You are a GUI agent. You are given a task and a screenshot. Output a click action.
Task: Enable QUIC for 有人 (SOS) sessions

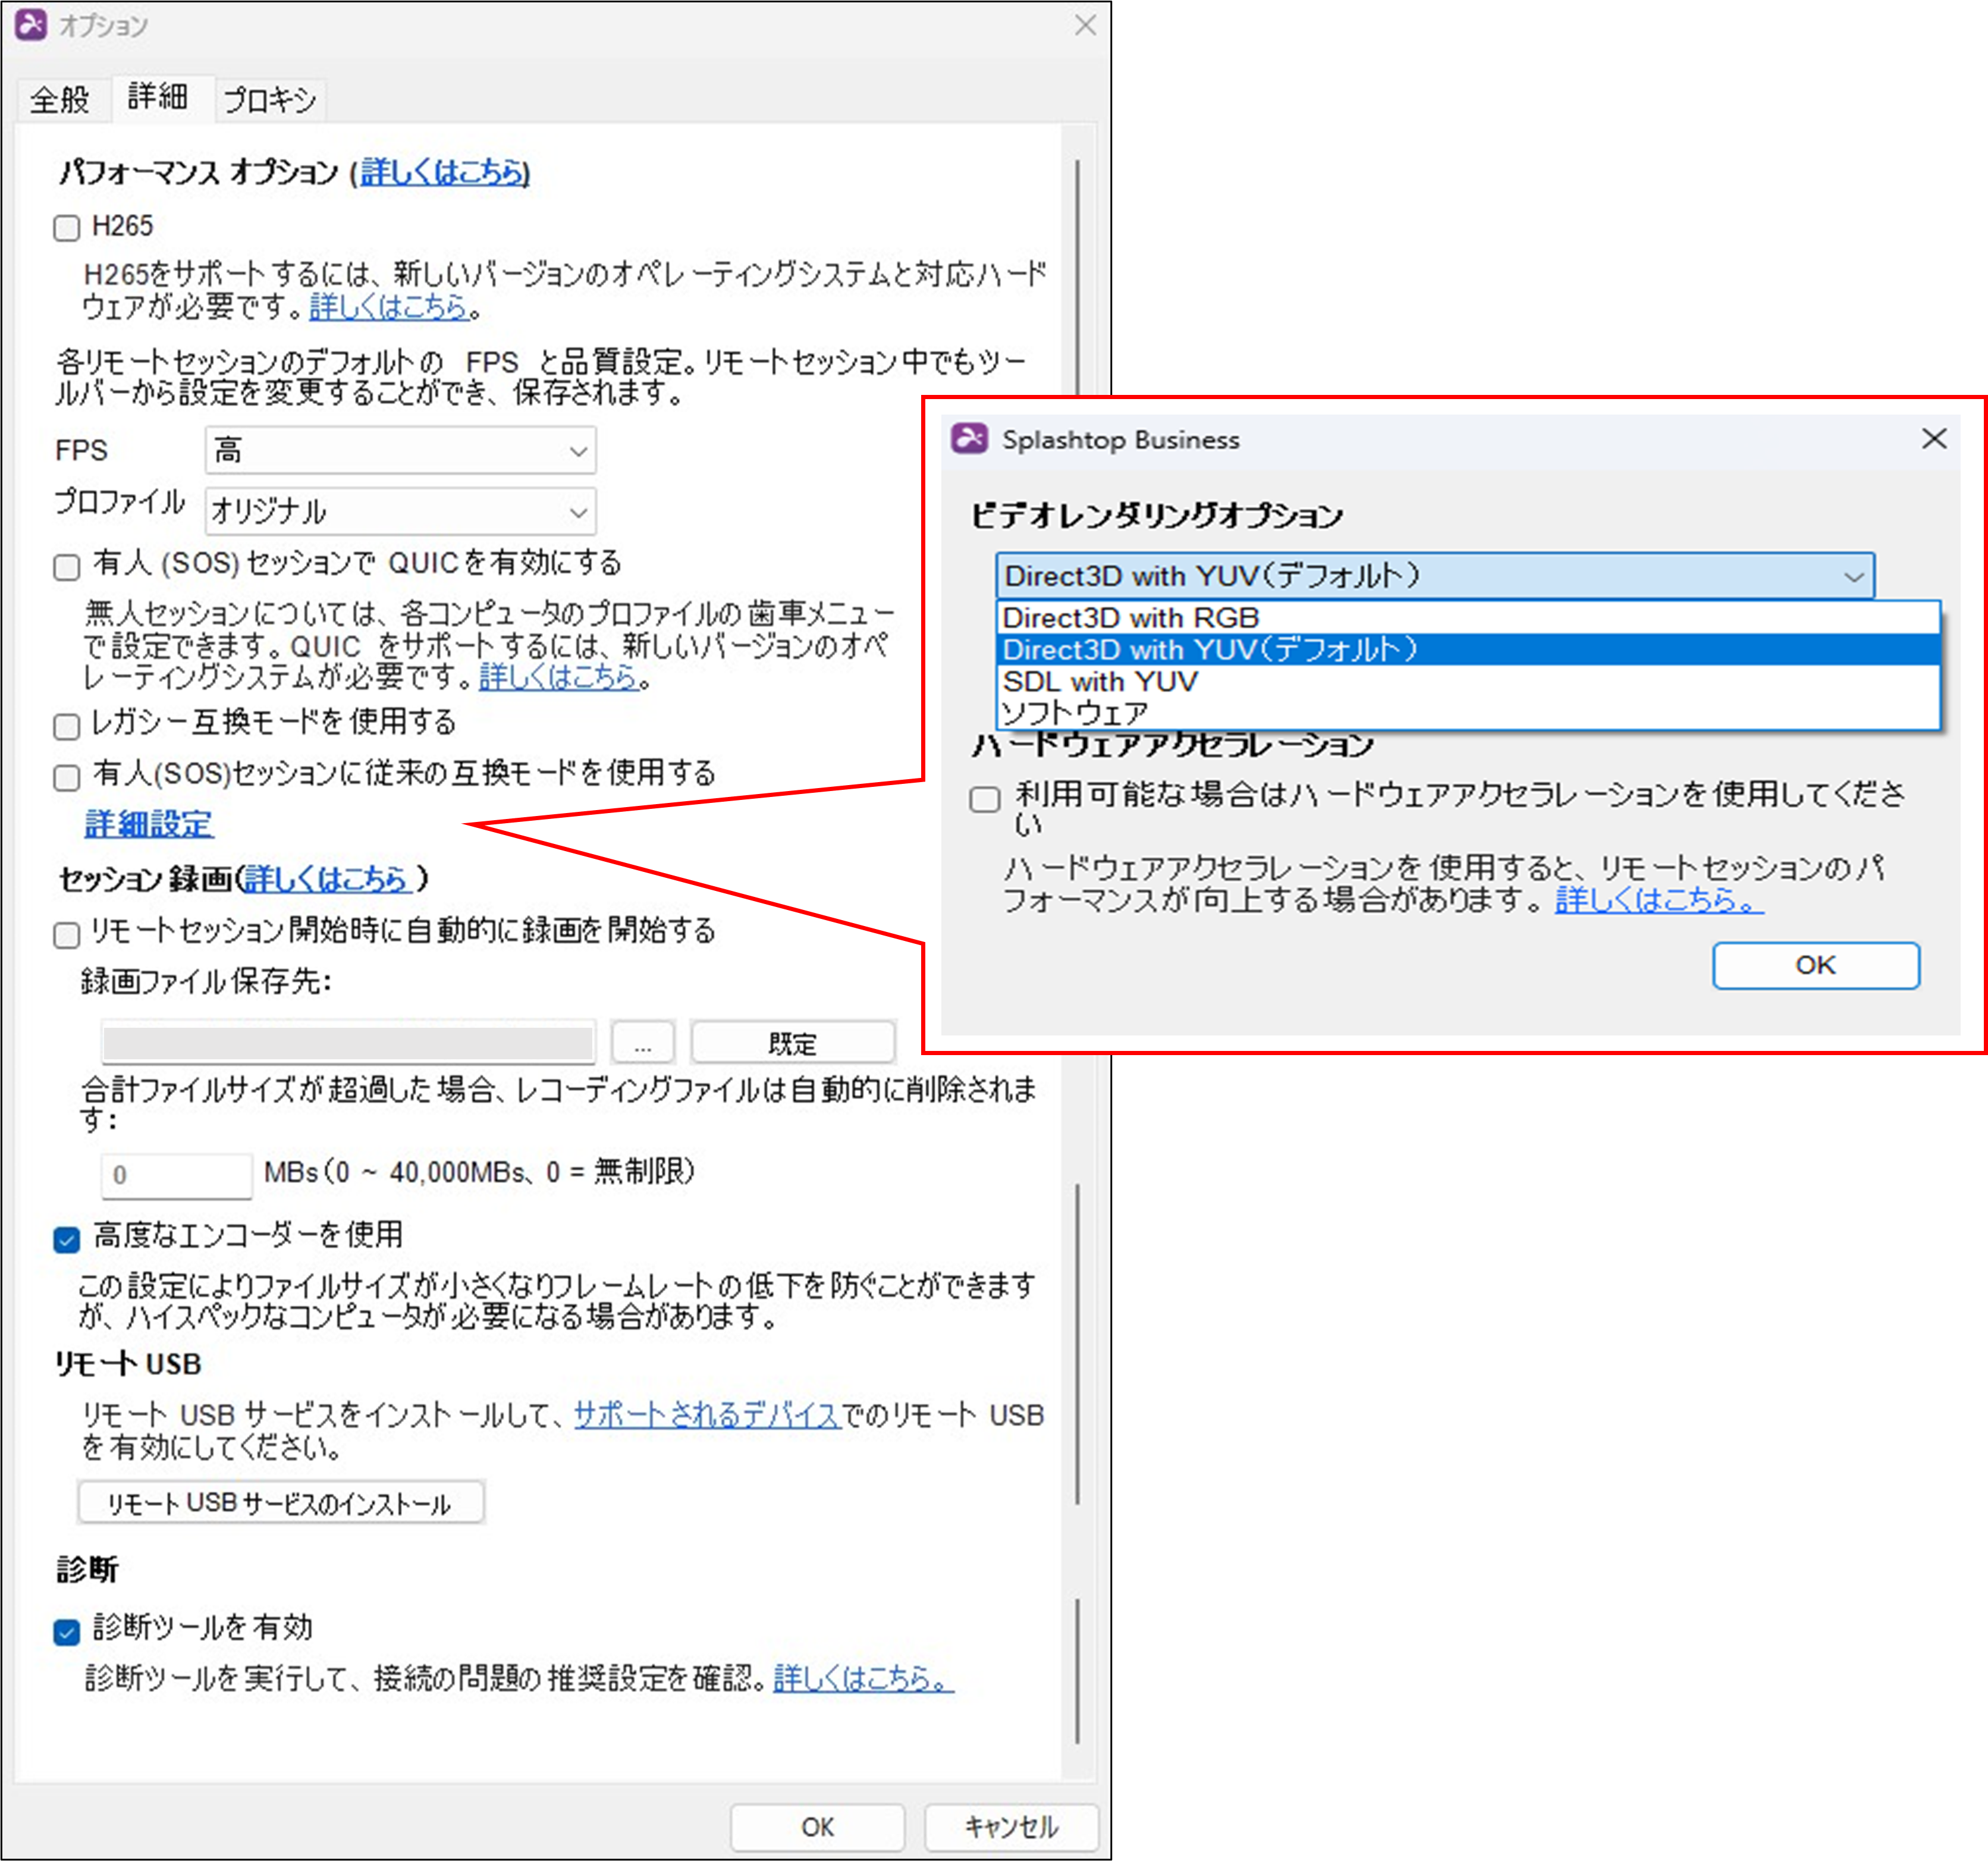[x=66, y=567]
